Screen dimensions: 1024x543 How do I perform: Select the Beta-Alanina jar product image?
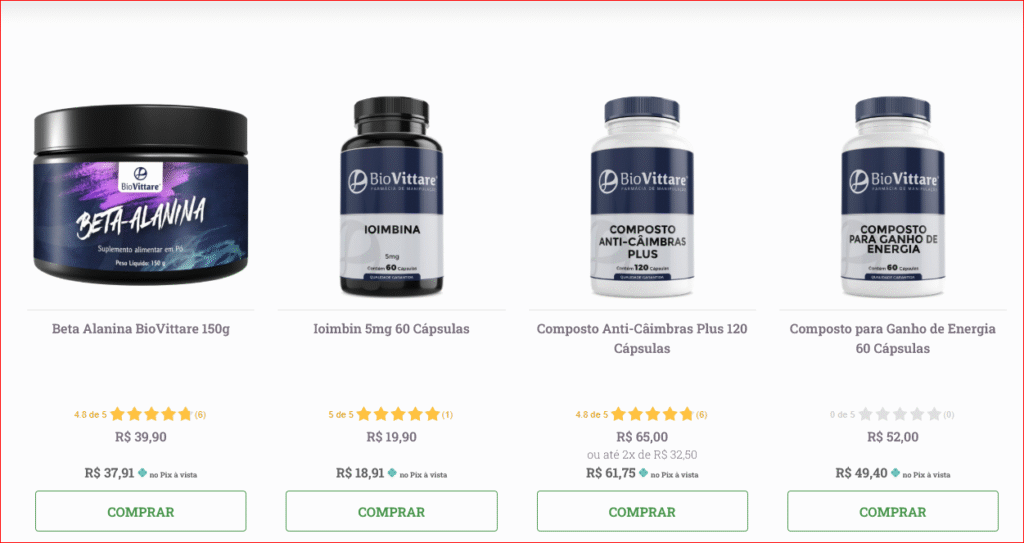tap(140, 194)
